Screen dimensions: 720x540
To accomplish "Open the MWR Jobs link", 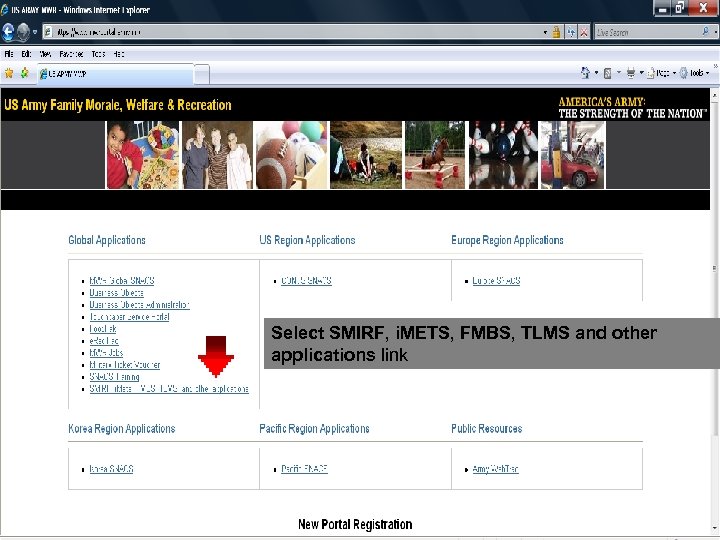I will pos(107,353).
